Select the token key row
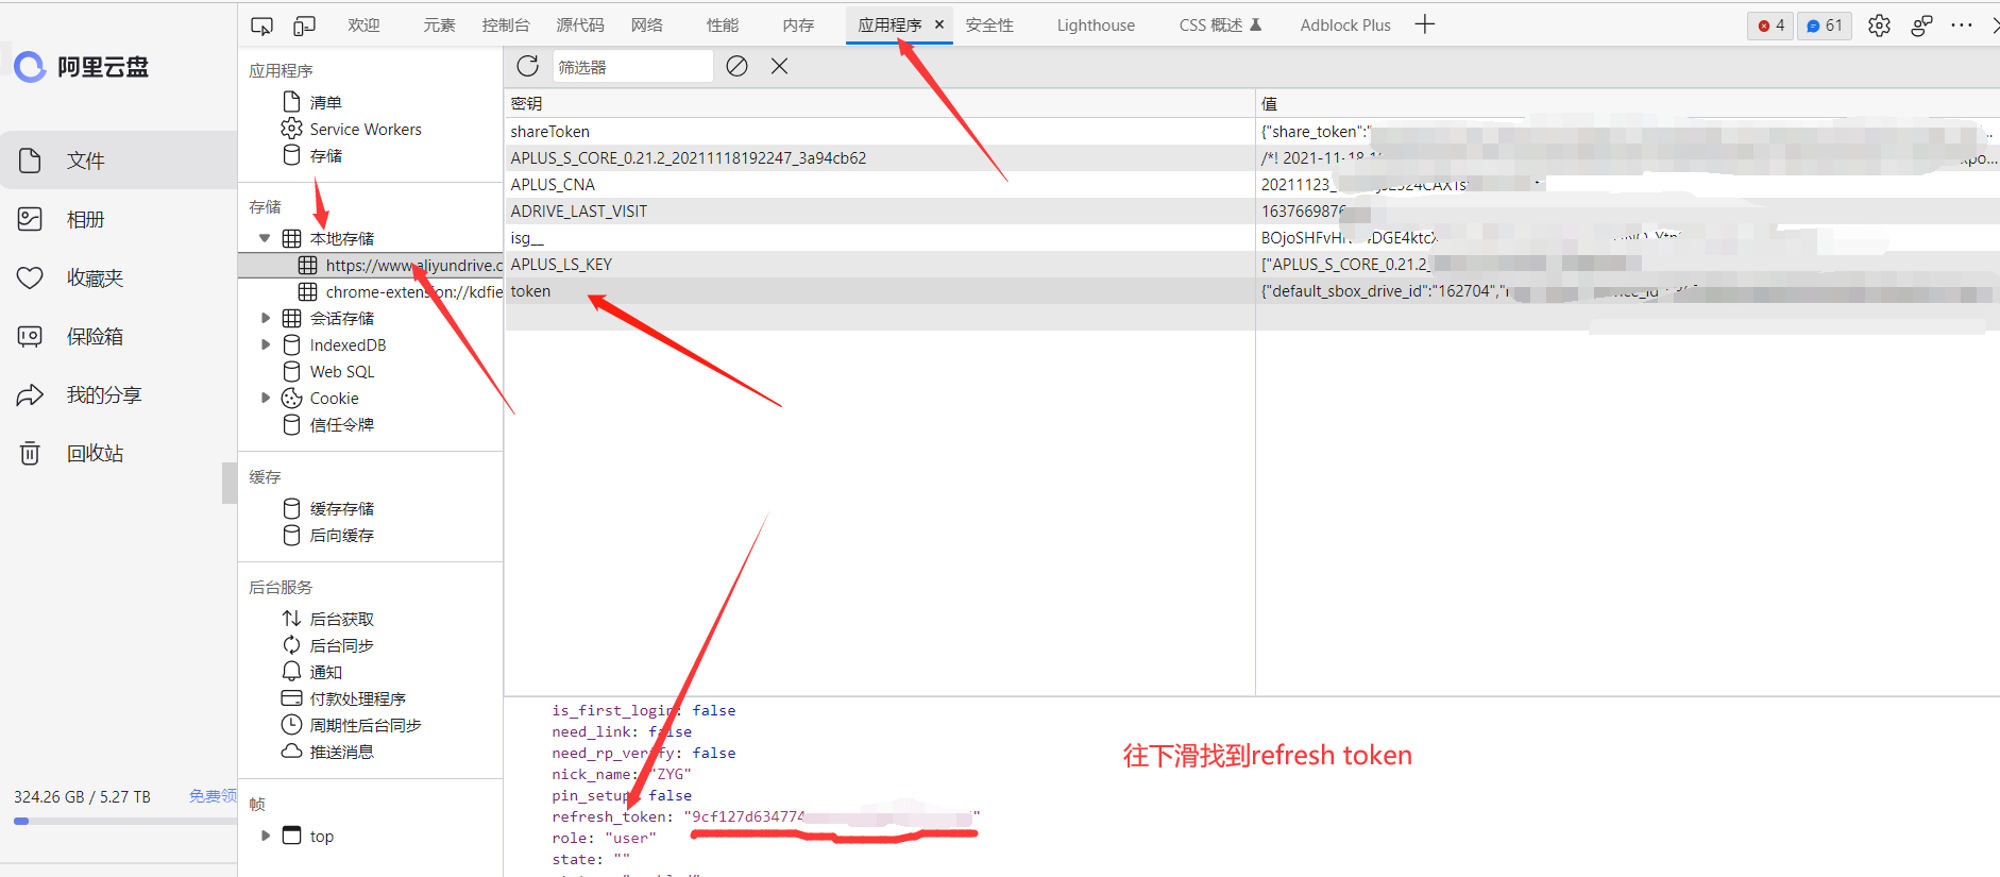Image resolution: width=2000 pixels, height=877 pixels. [x=880, y=291]
